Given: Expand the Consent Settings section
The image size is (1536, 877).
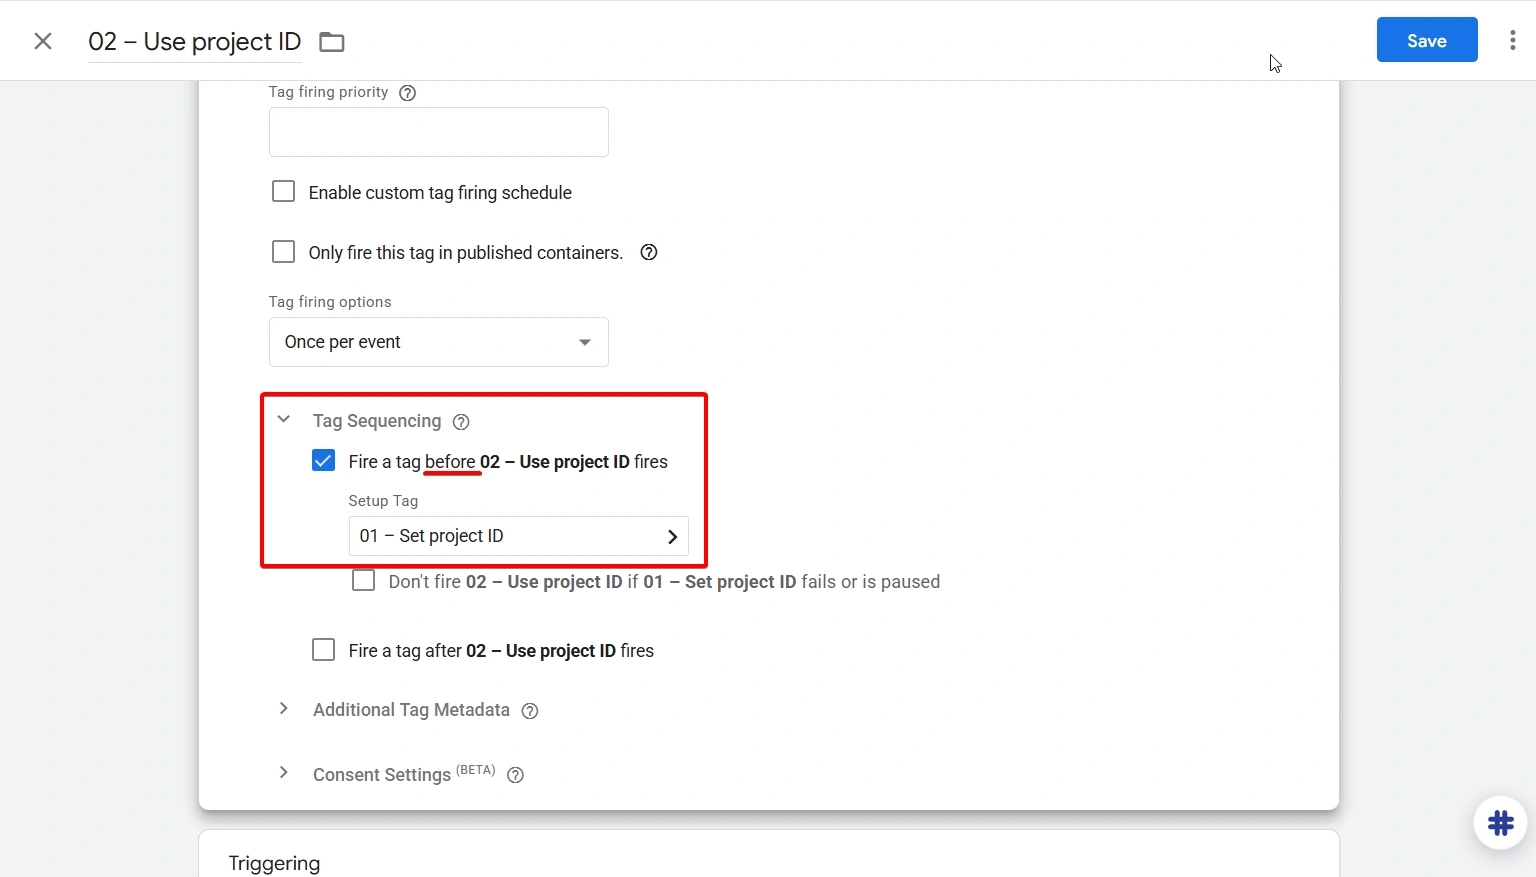Looking at the screenshot, I should tap(284, 773).
